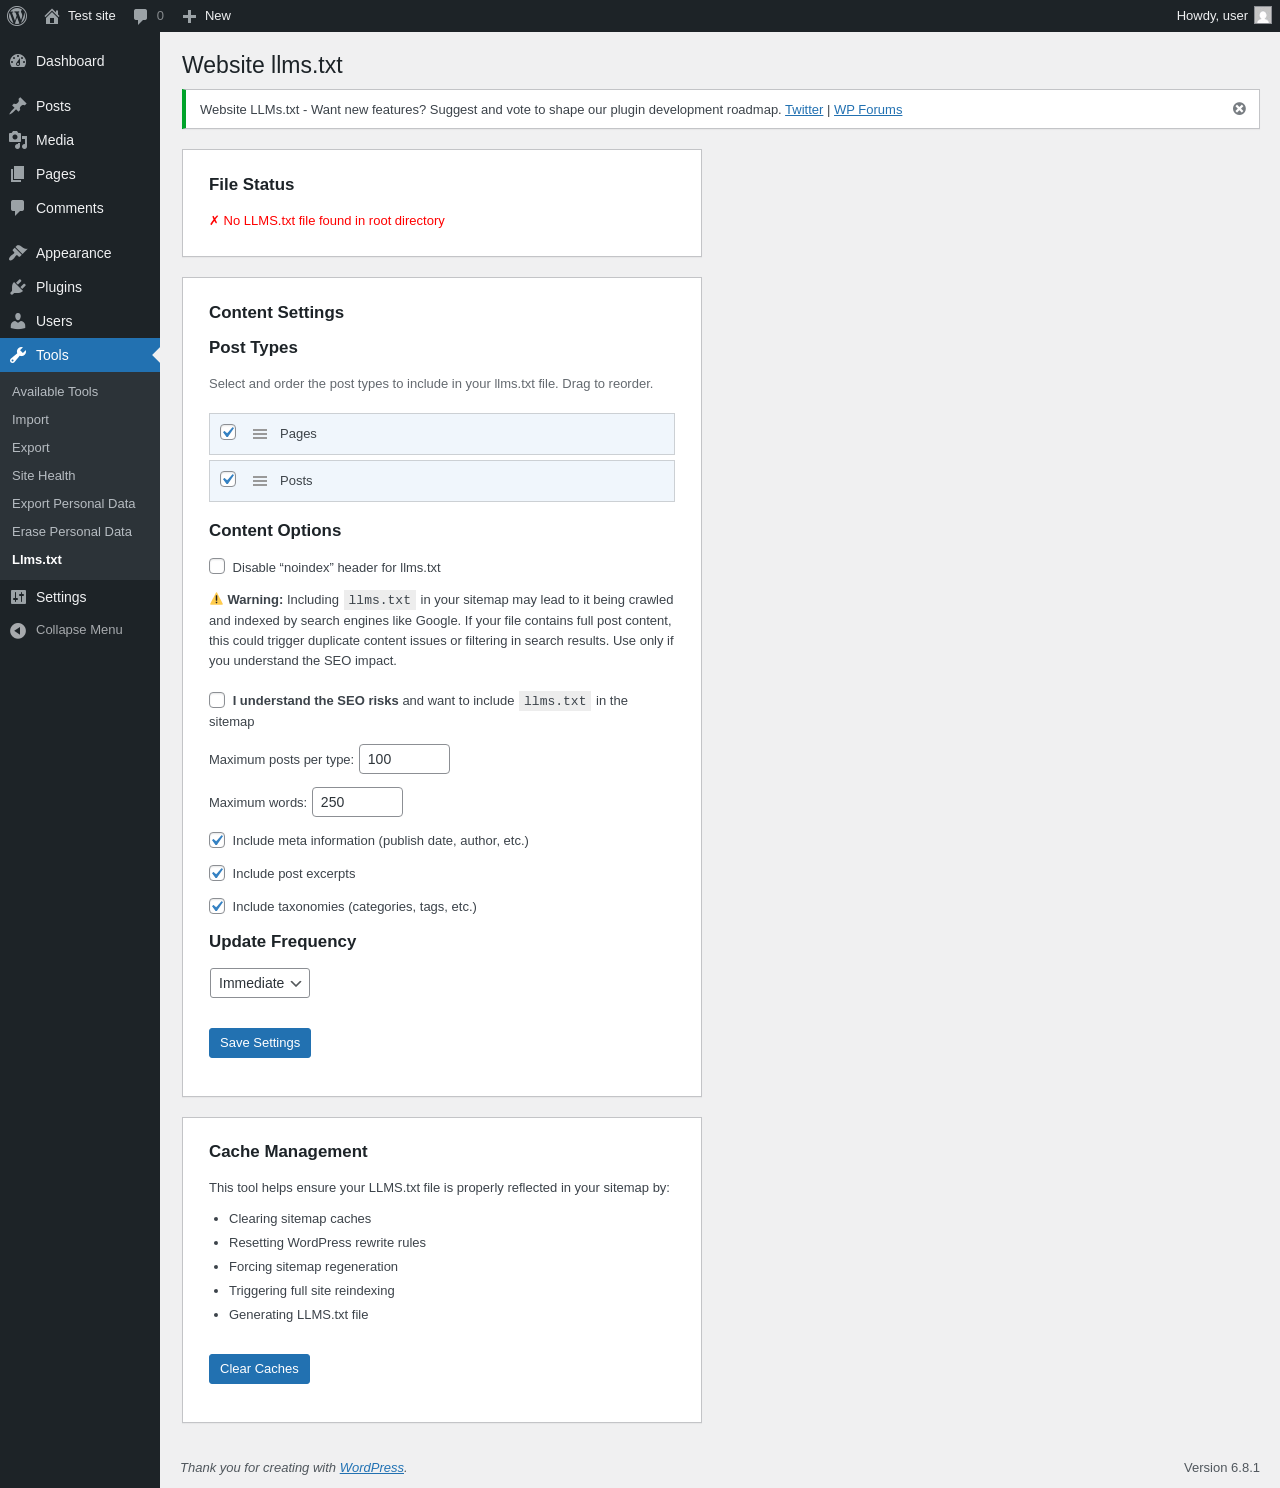
Task: Open the WP Forums link
Action: click(868, 110)
